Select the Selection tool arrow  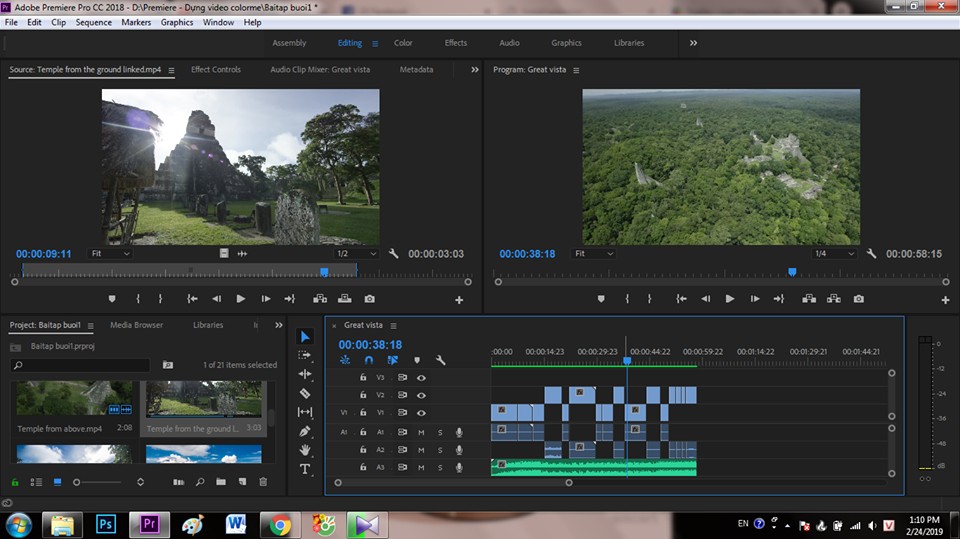[305, 336]
